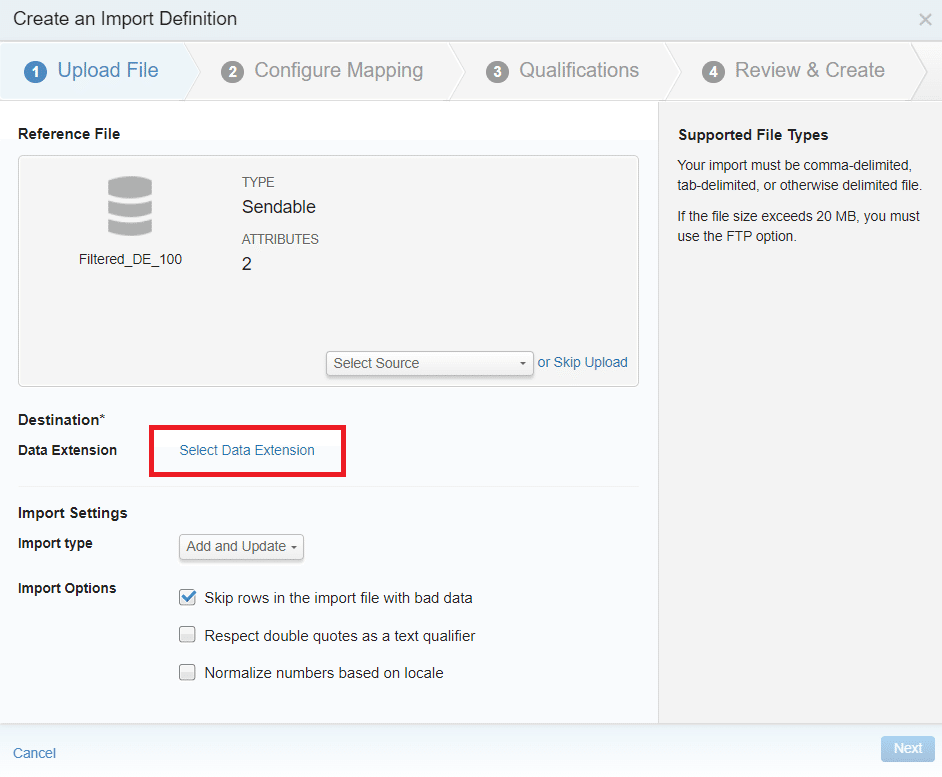Go to Configure Mapping step
The image size is (942, 777).
322,71
